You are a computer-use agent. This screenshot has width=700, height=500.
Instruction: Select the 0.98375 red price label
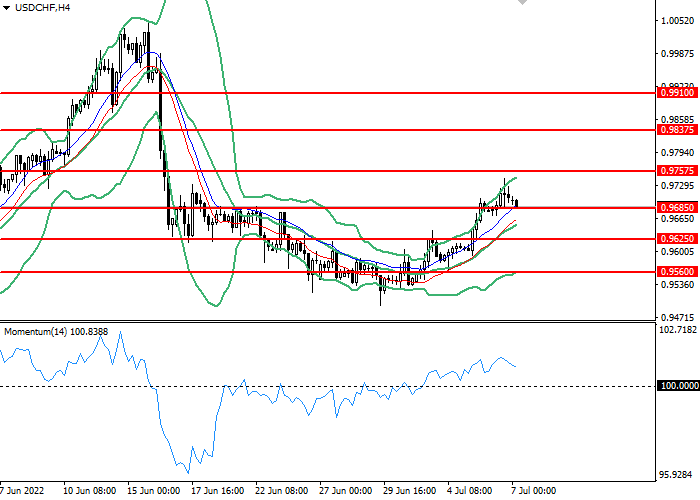point(678,130)
